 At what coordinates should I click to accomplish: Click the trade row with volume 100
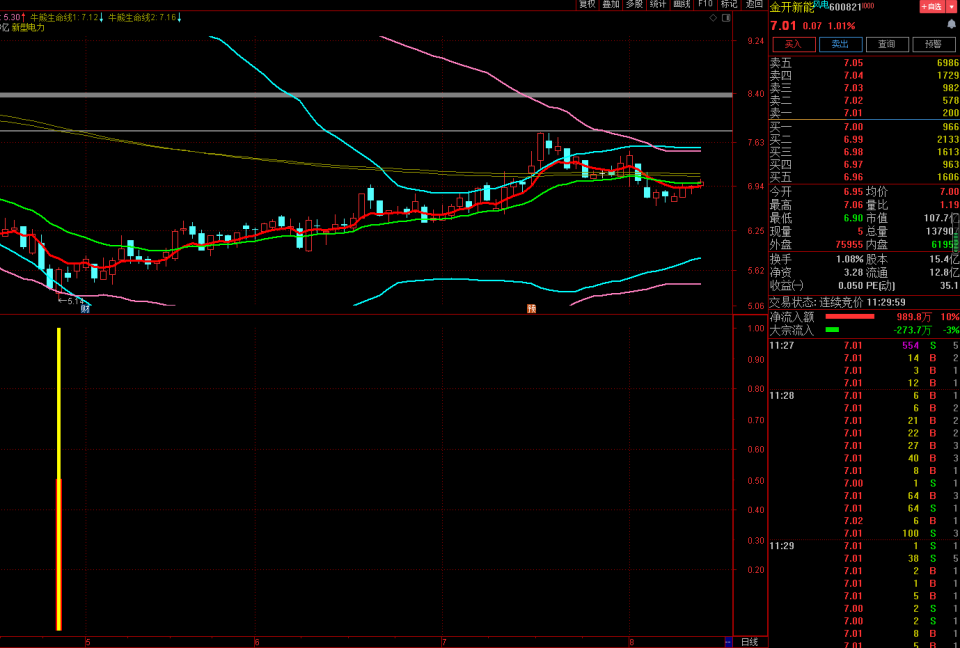864,533
